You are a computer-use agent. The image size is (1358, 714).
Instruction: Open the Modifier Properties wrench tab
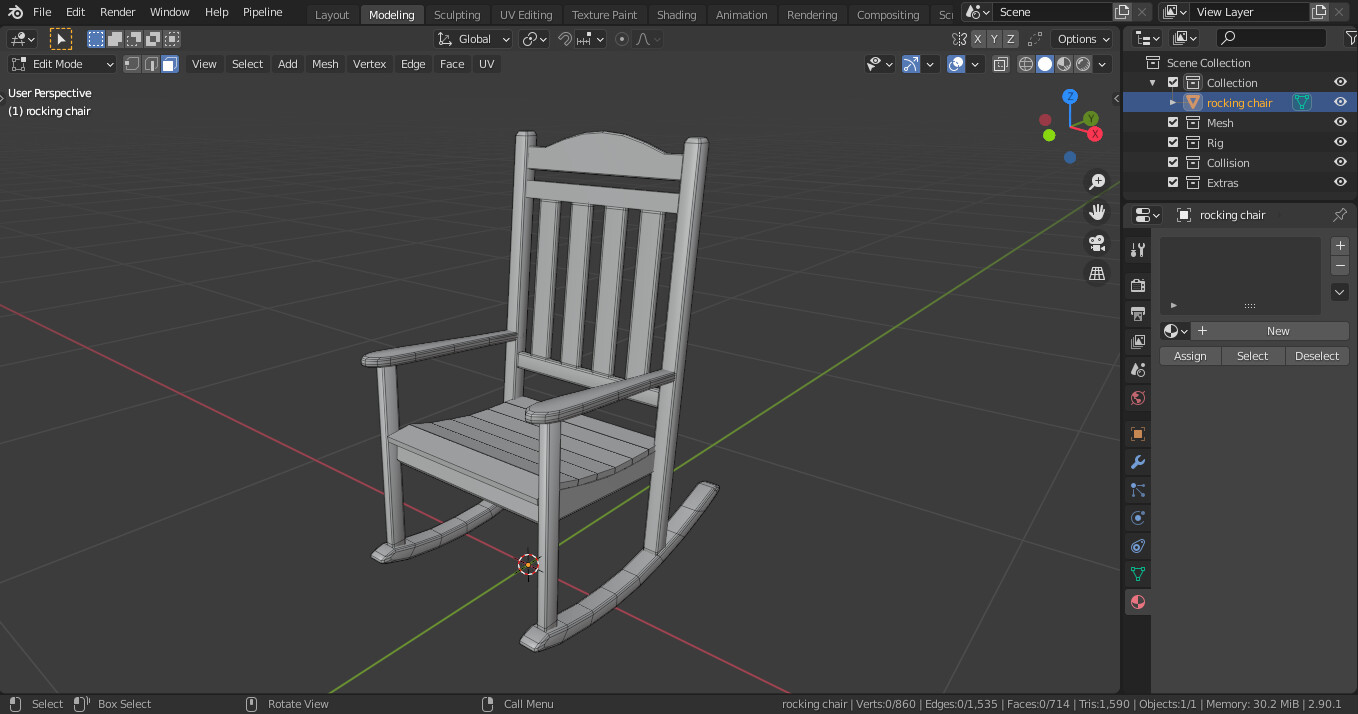tap(1137, 461)
